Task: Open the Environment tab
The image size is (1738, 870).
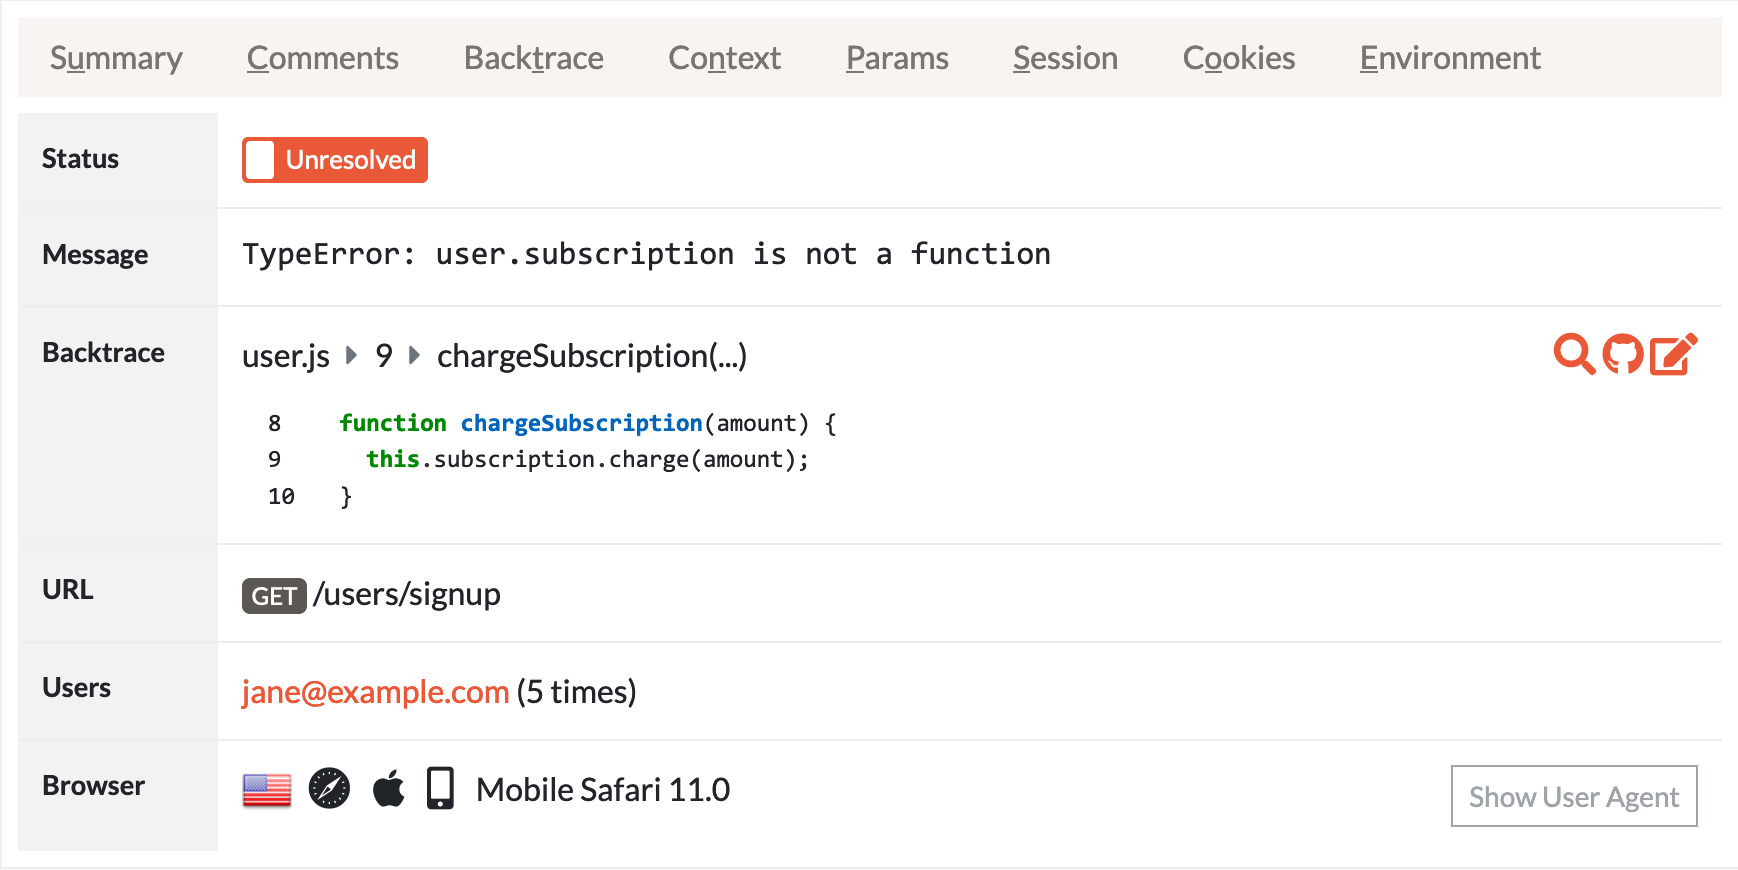Action: point(1450,58)
